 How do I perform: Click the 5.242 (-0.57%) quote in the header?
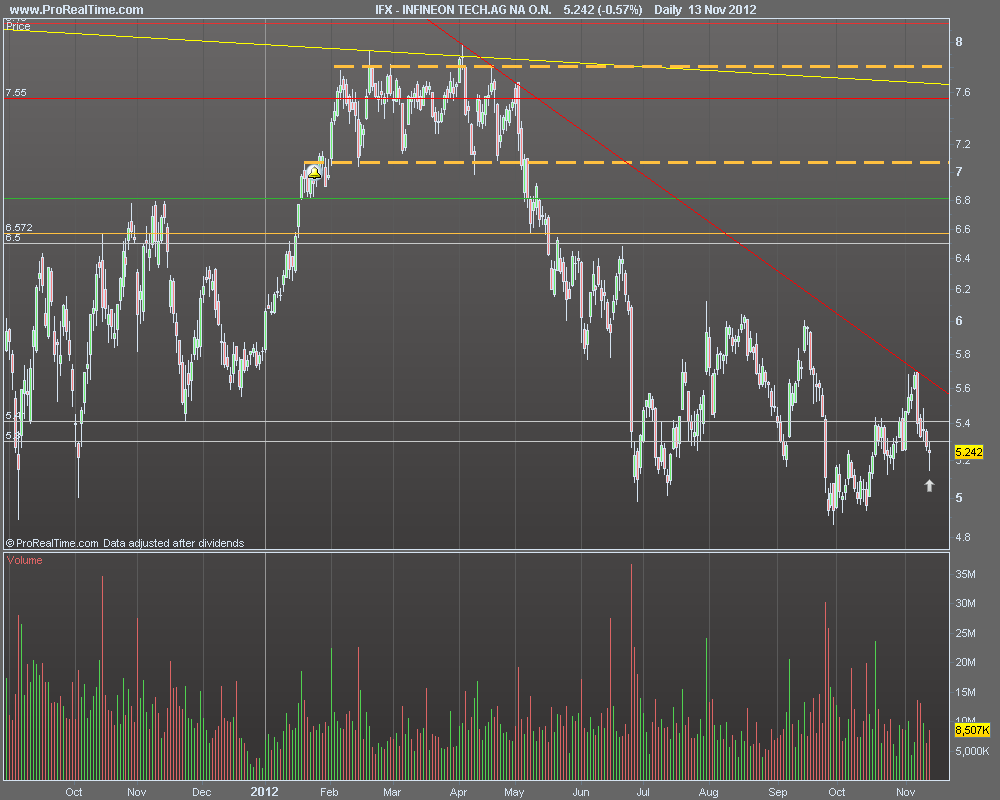[x=603, y=10]
